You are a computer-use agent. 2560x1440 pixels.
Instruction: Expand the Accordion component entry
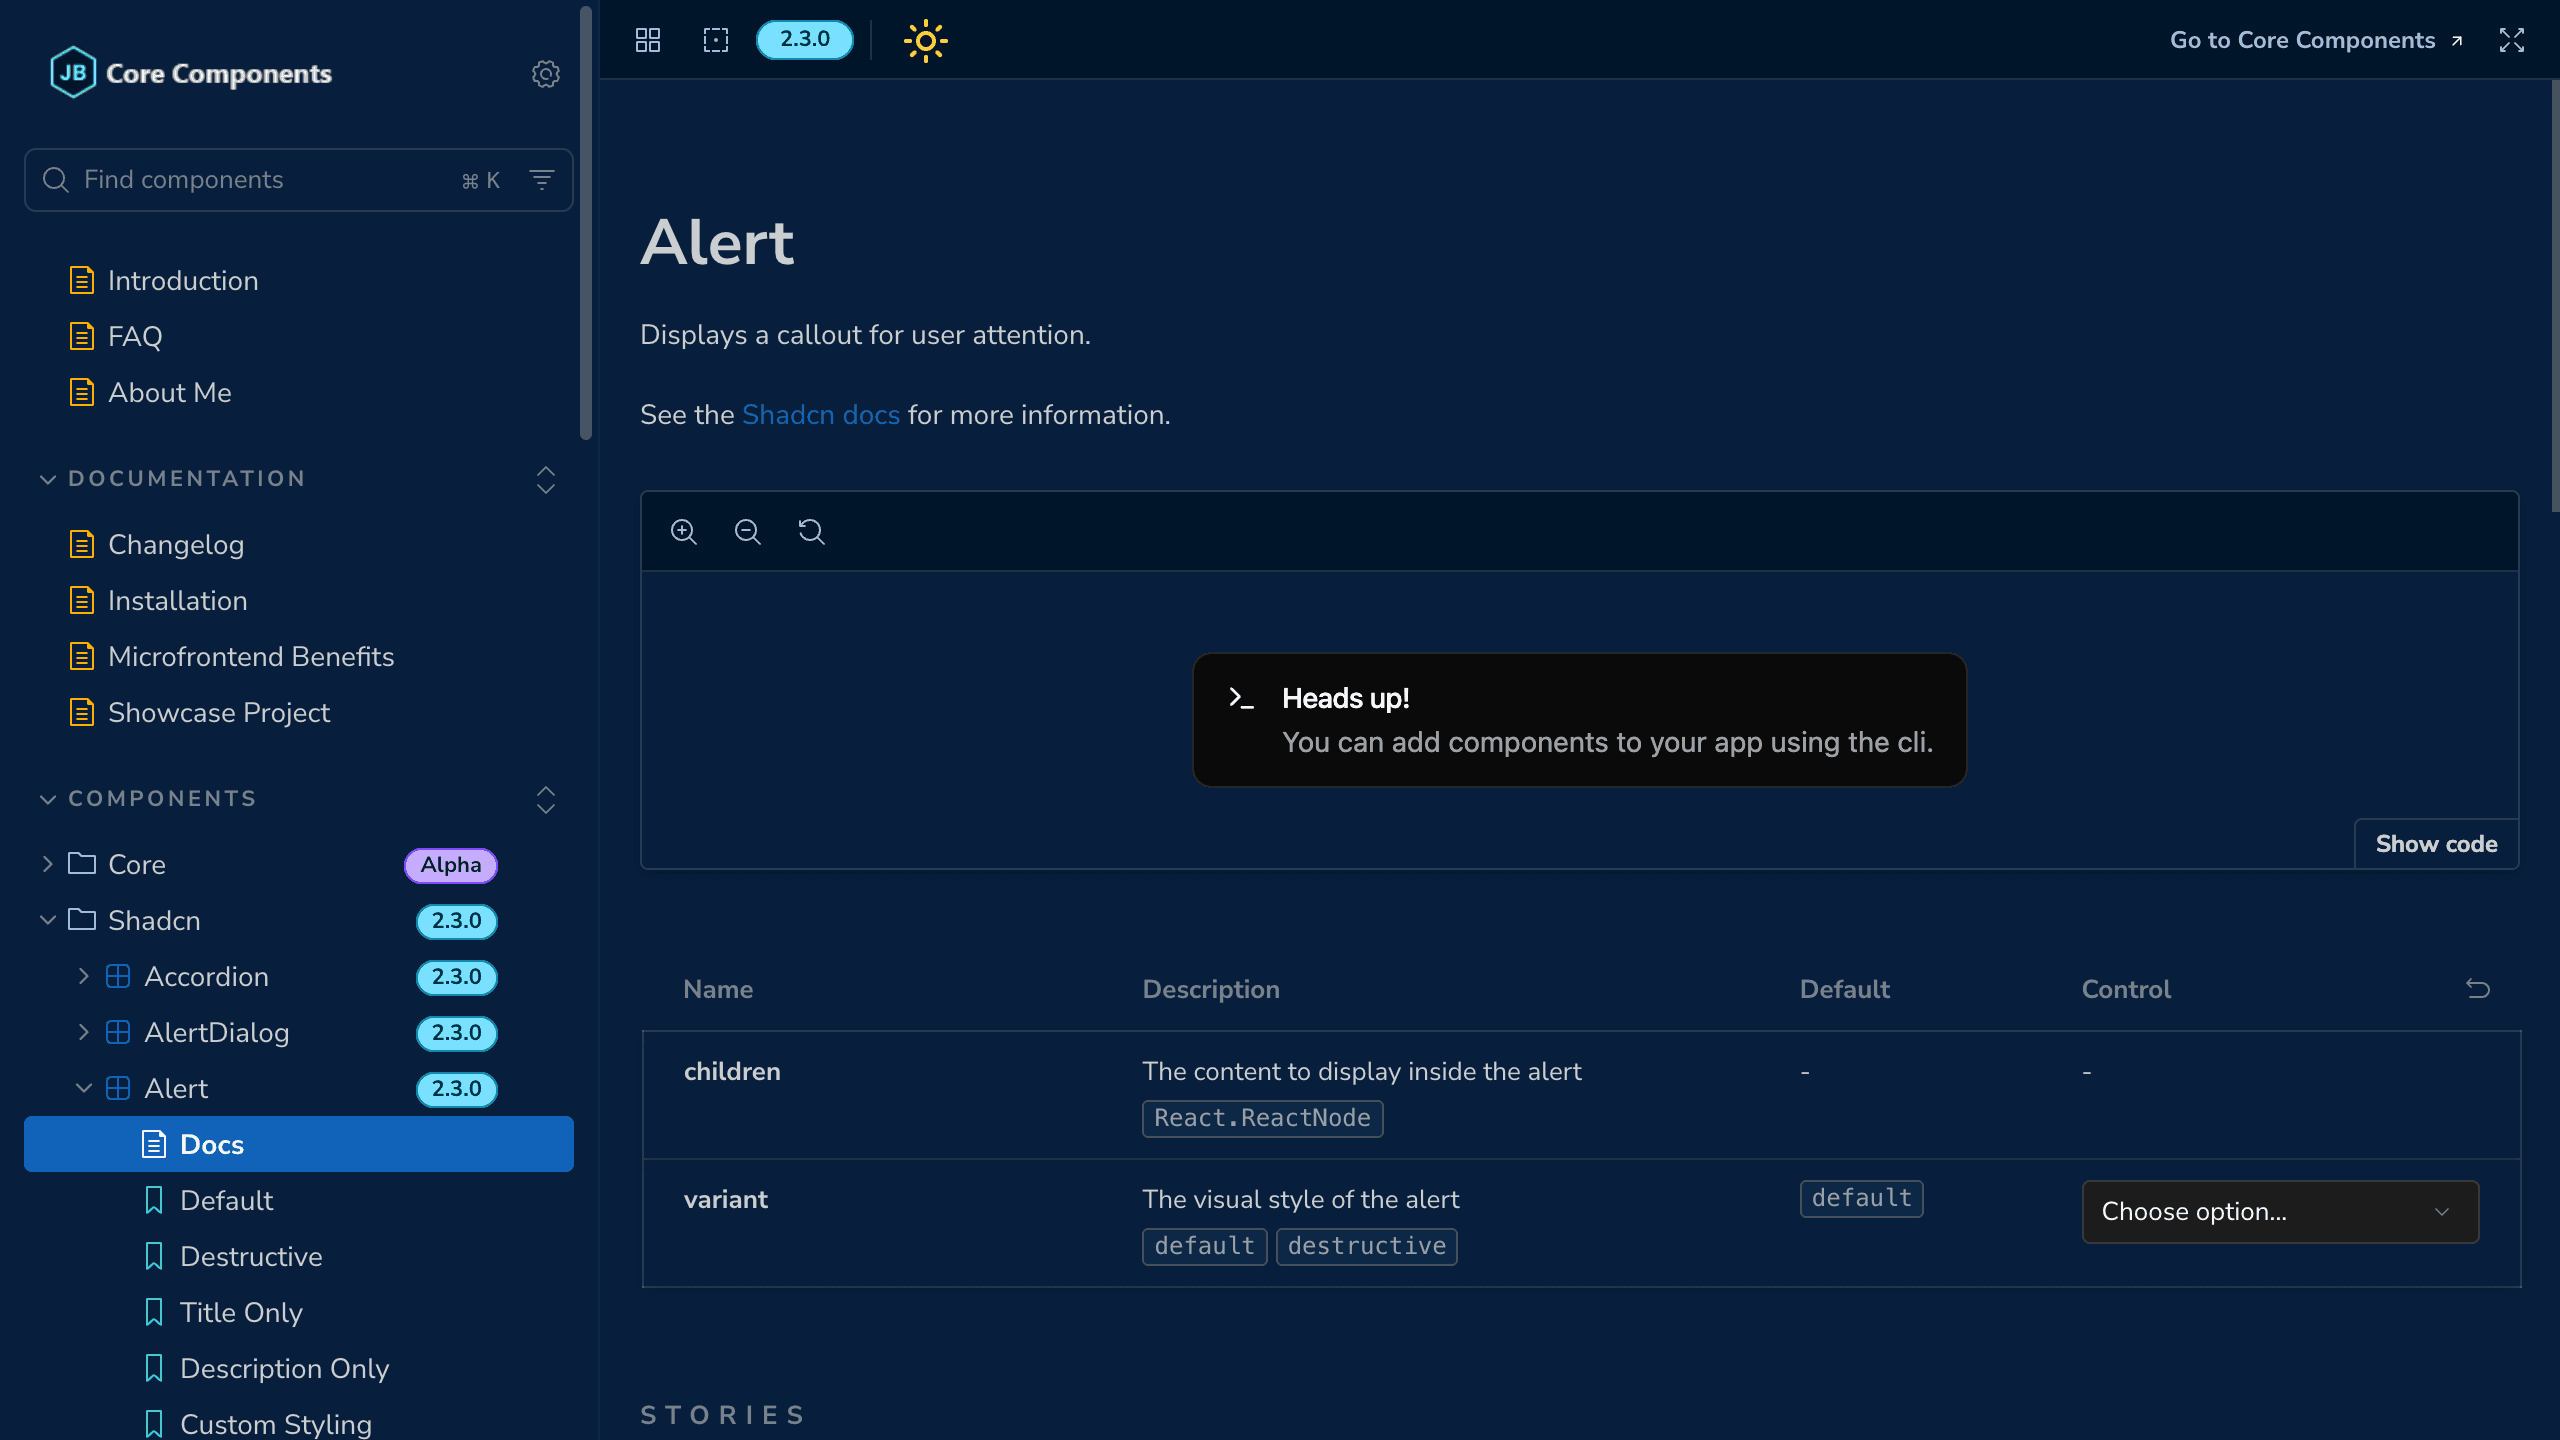click(83, 976)
